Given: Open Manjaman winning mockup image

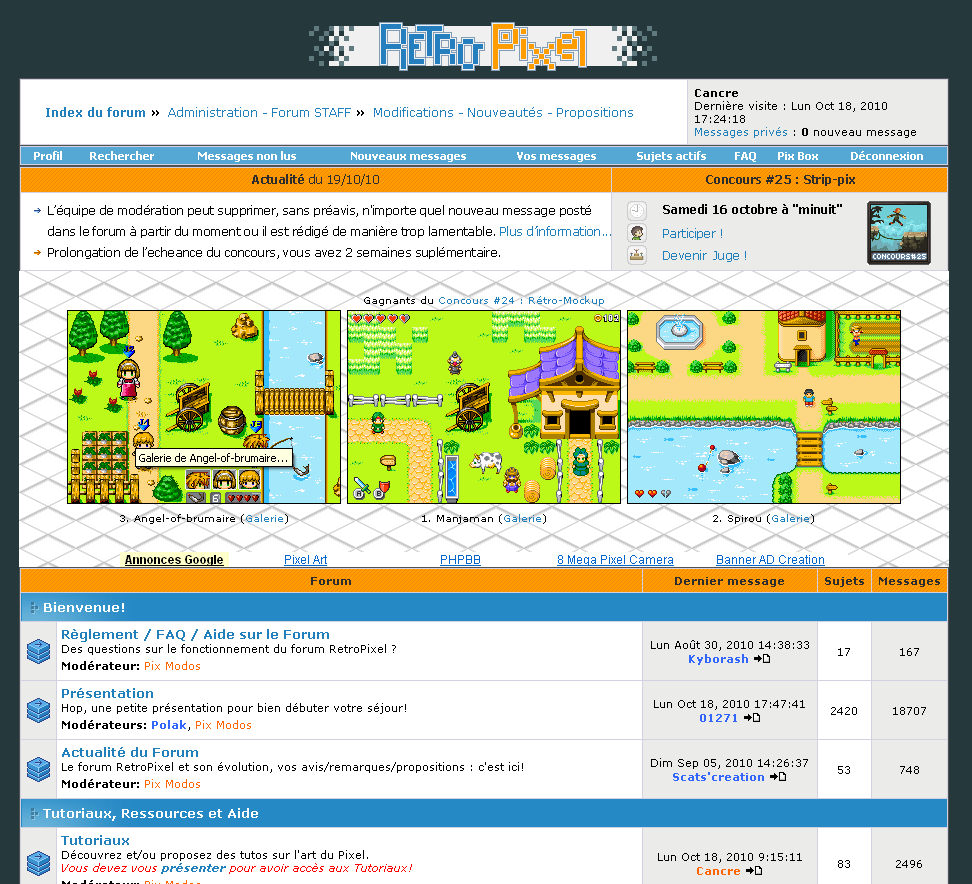Looking at the screenshot, I should tap(484, 407).
